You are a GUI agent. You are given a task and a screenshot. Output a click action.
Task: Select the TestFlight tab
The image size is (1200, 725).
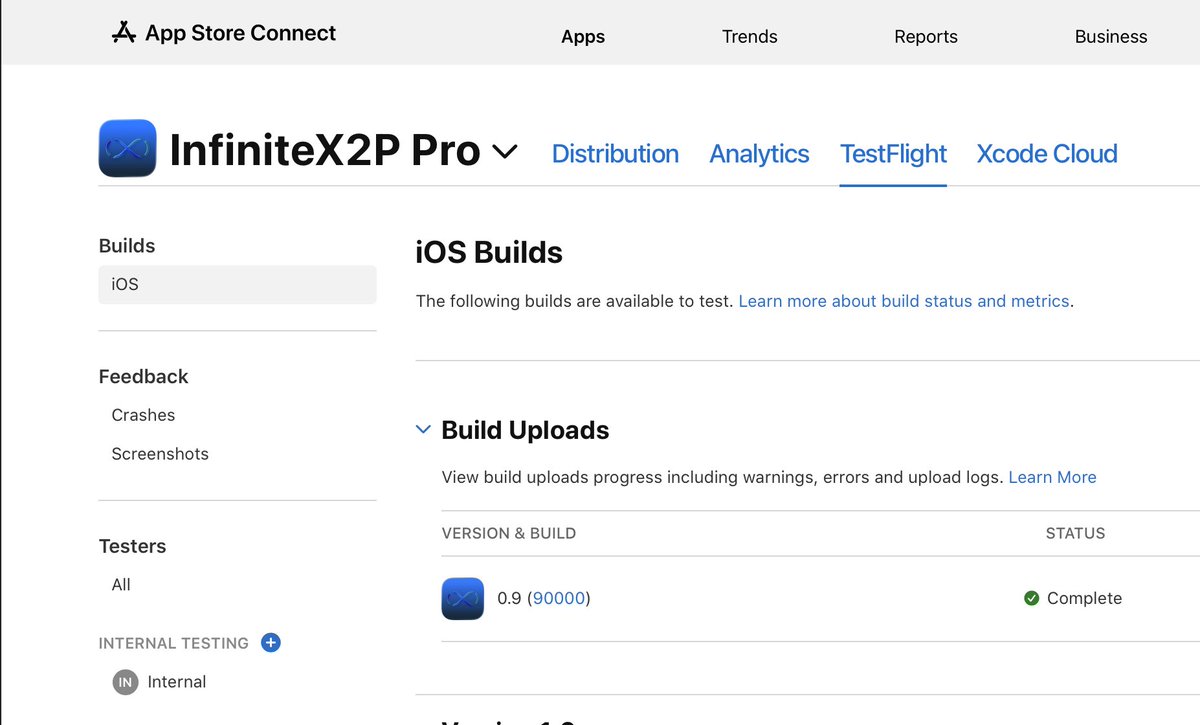(x=893, y=153)
